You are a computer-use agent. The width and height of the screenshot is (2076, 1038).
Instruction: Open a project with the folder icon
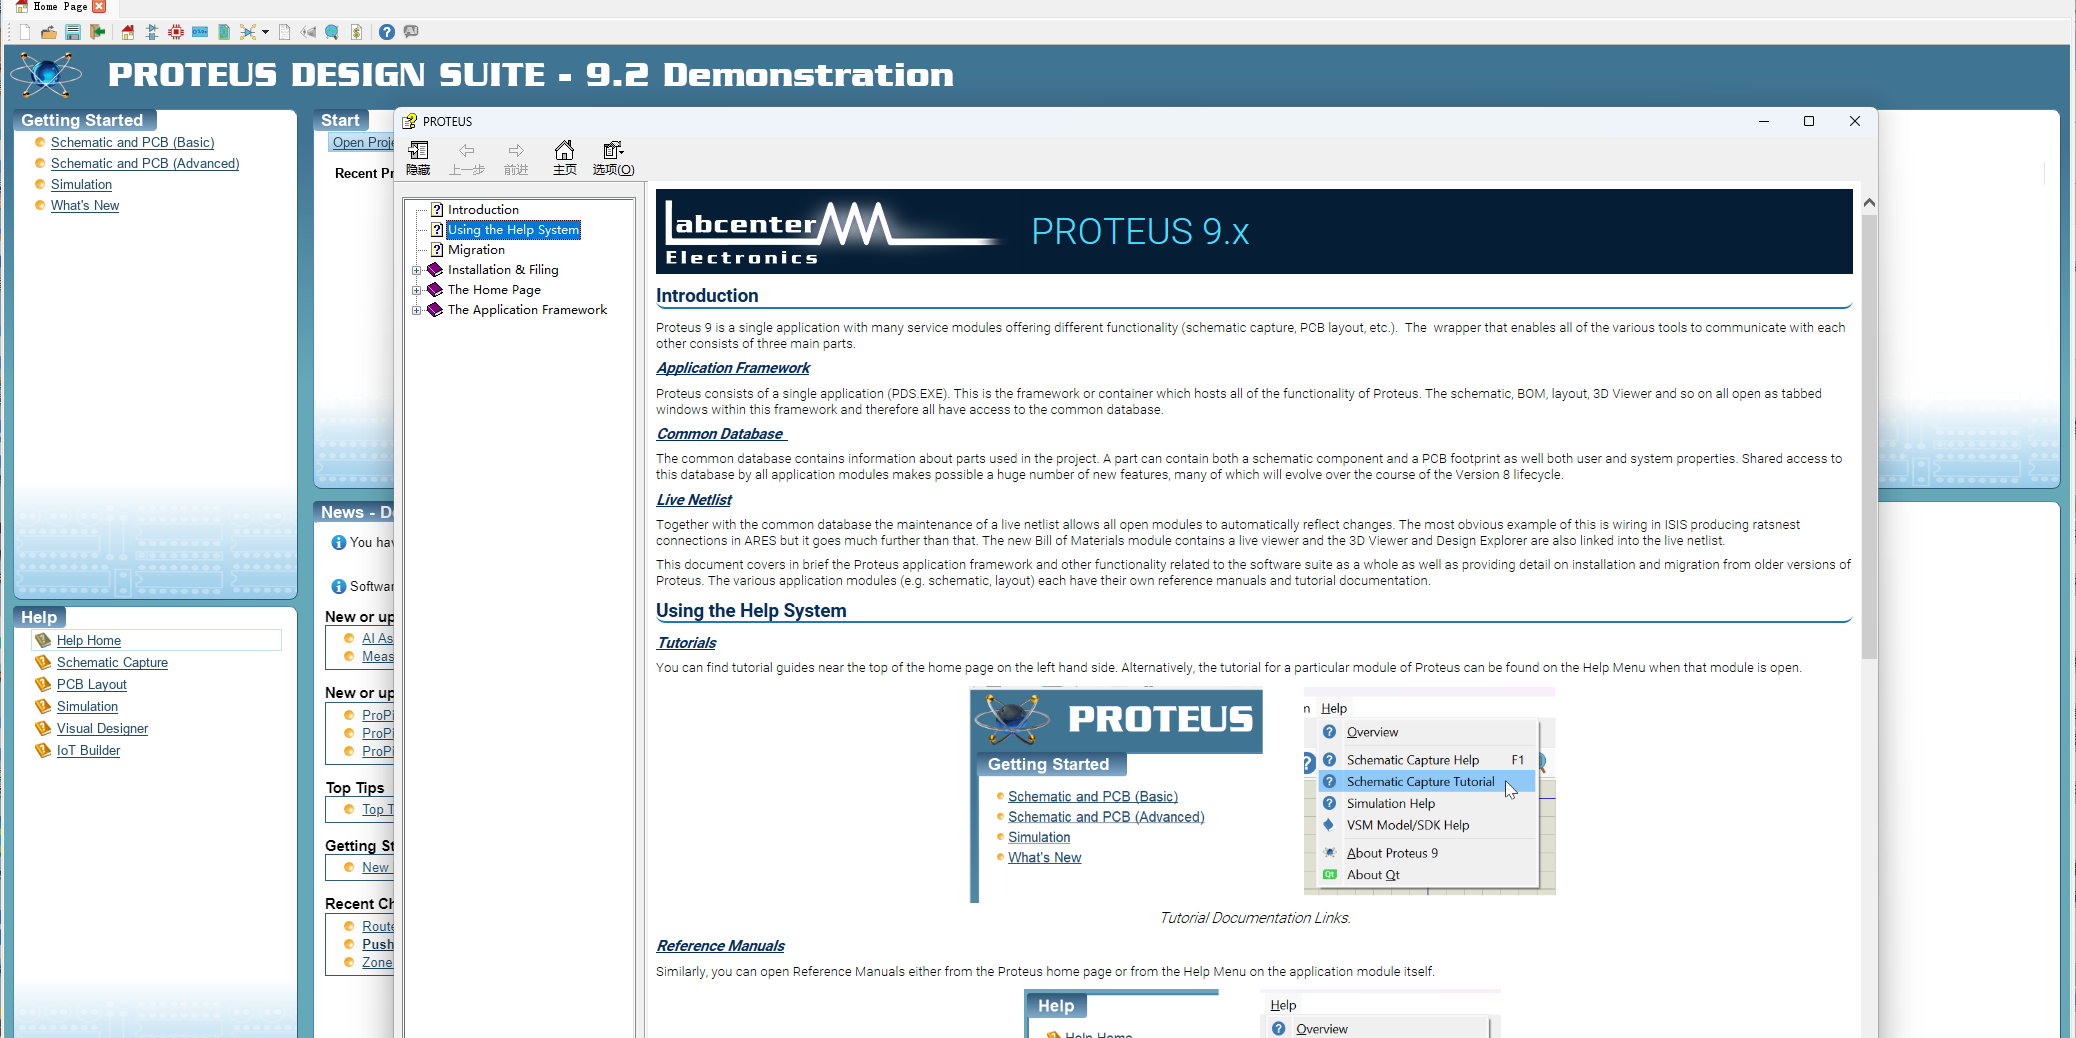[x=48, y=32]
